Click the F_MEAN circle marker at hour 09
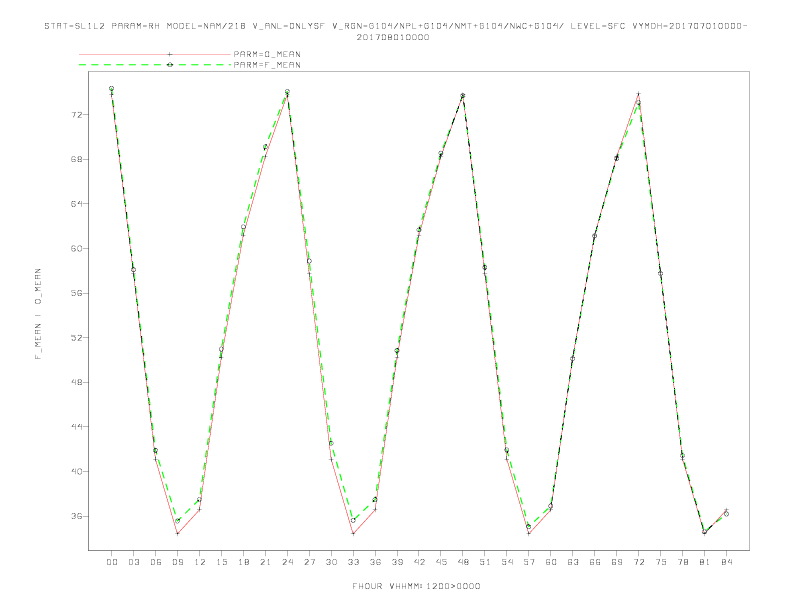 point(178,521)
